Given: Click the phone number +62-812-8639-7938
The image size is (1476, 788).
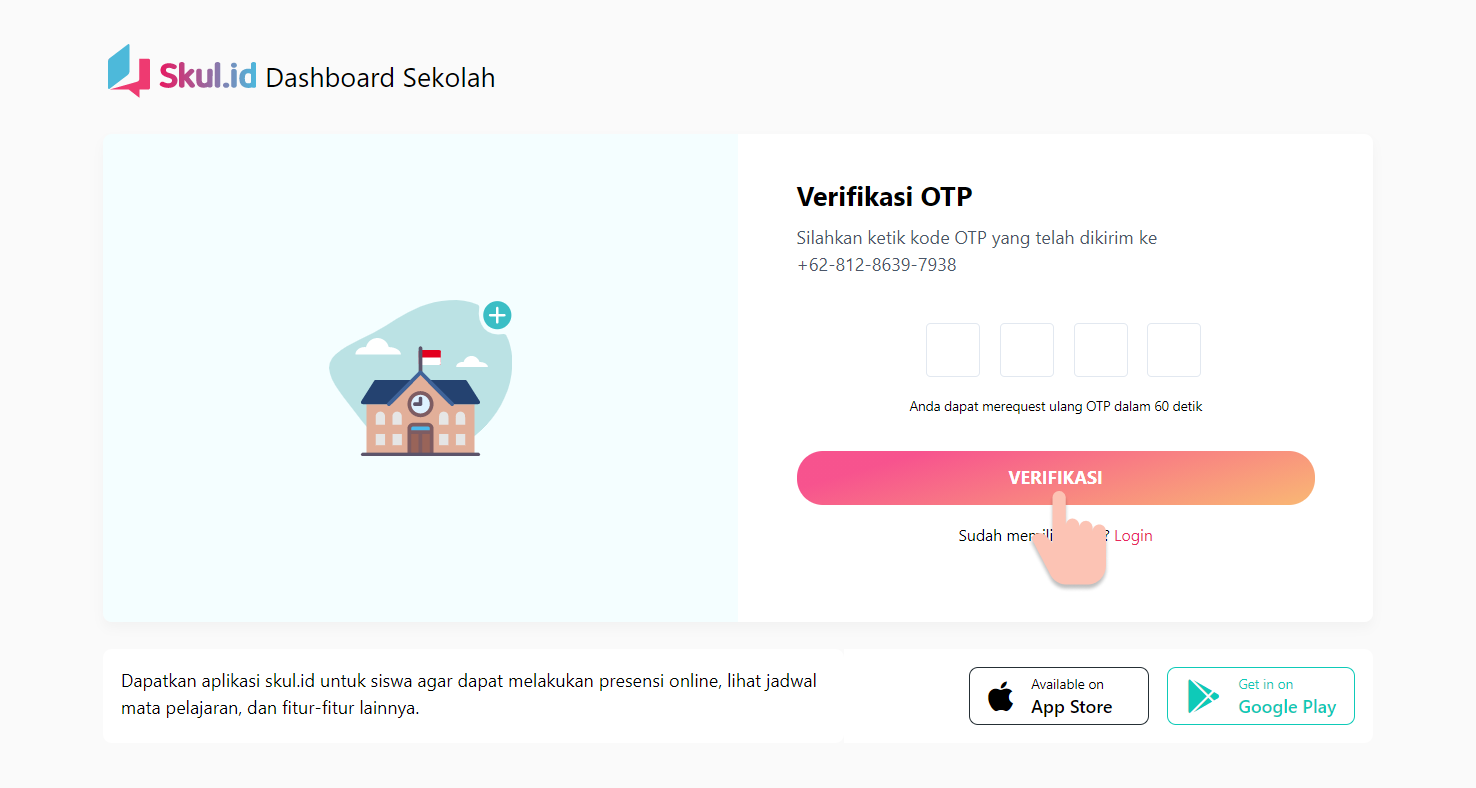Looking at the screenshot, I should tap(876, 265).
